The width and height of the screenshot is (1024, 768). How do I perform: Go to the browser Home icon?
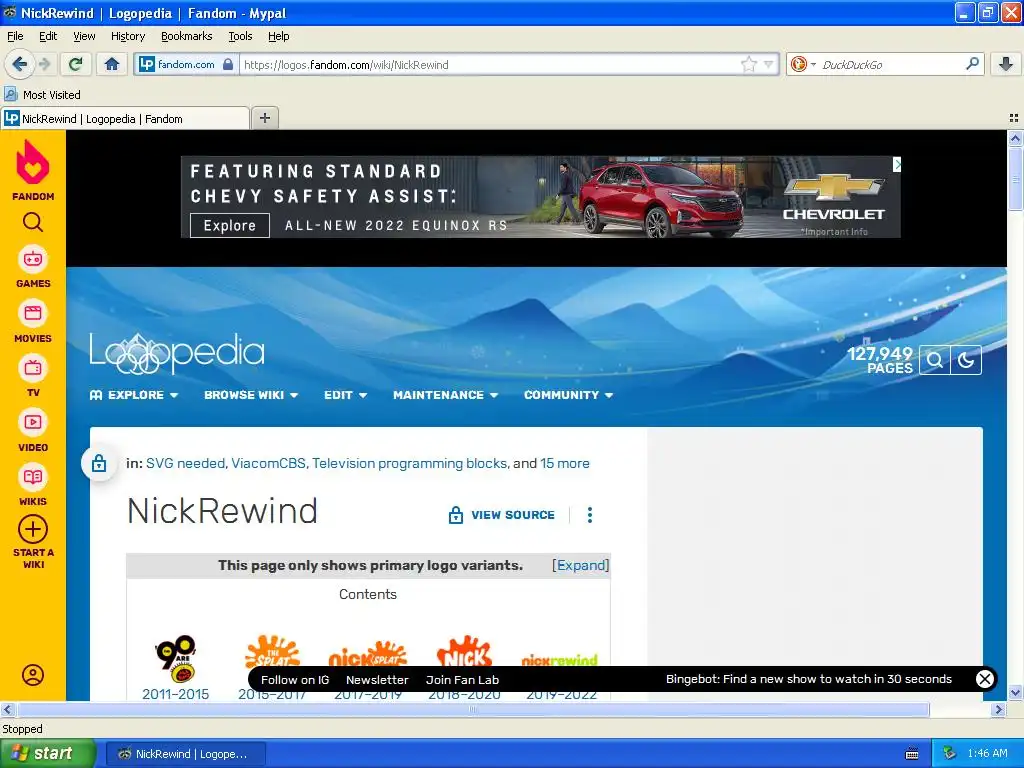pos(112,64)
